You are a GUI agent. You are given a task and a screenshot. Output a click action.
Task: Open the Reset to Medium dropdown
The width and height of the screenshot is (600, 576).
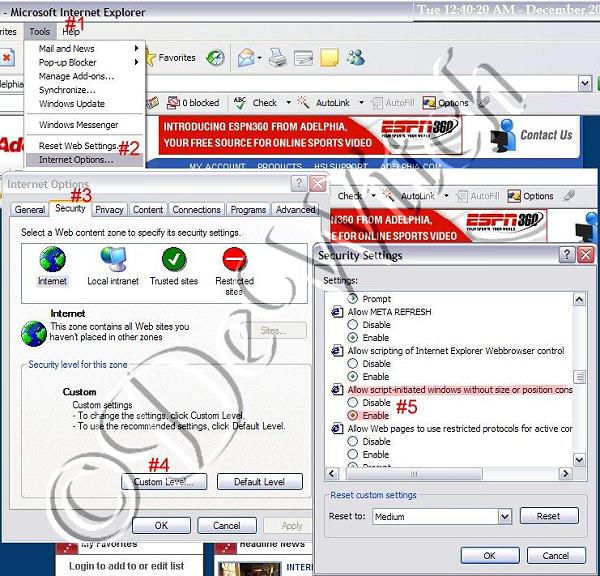[x=505, y=517]
